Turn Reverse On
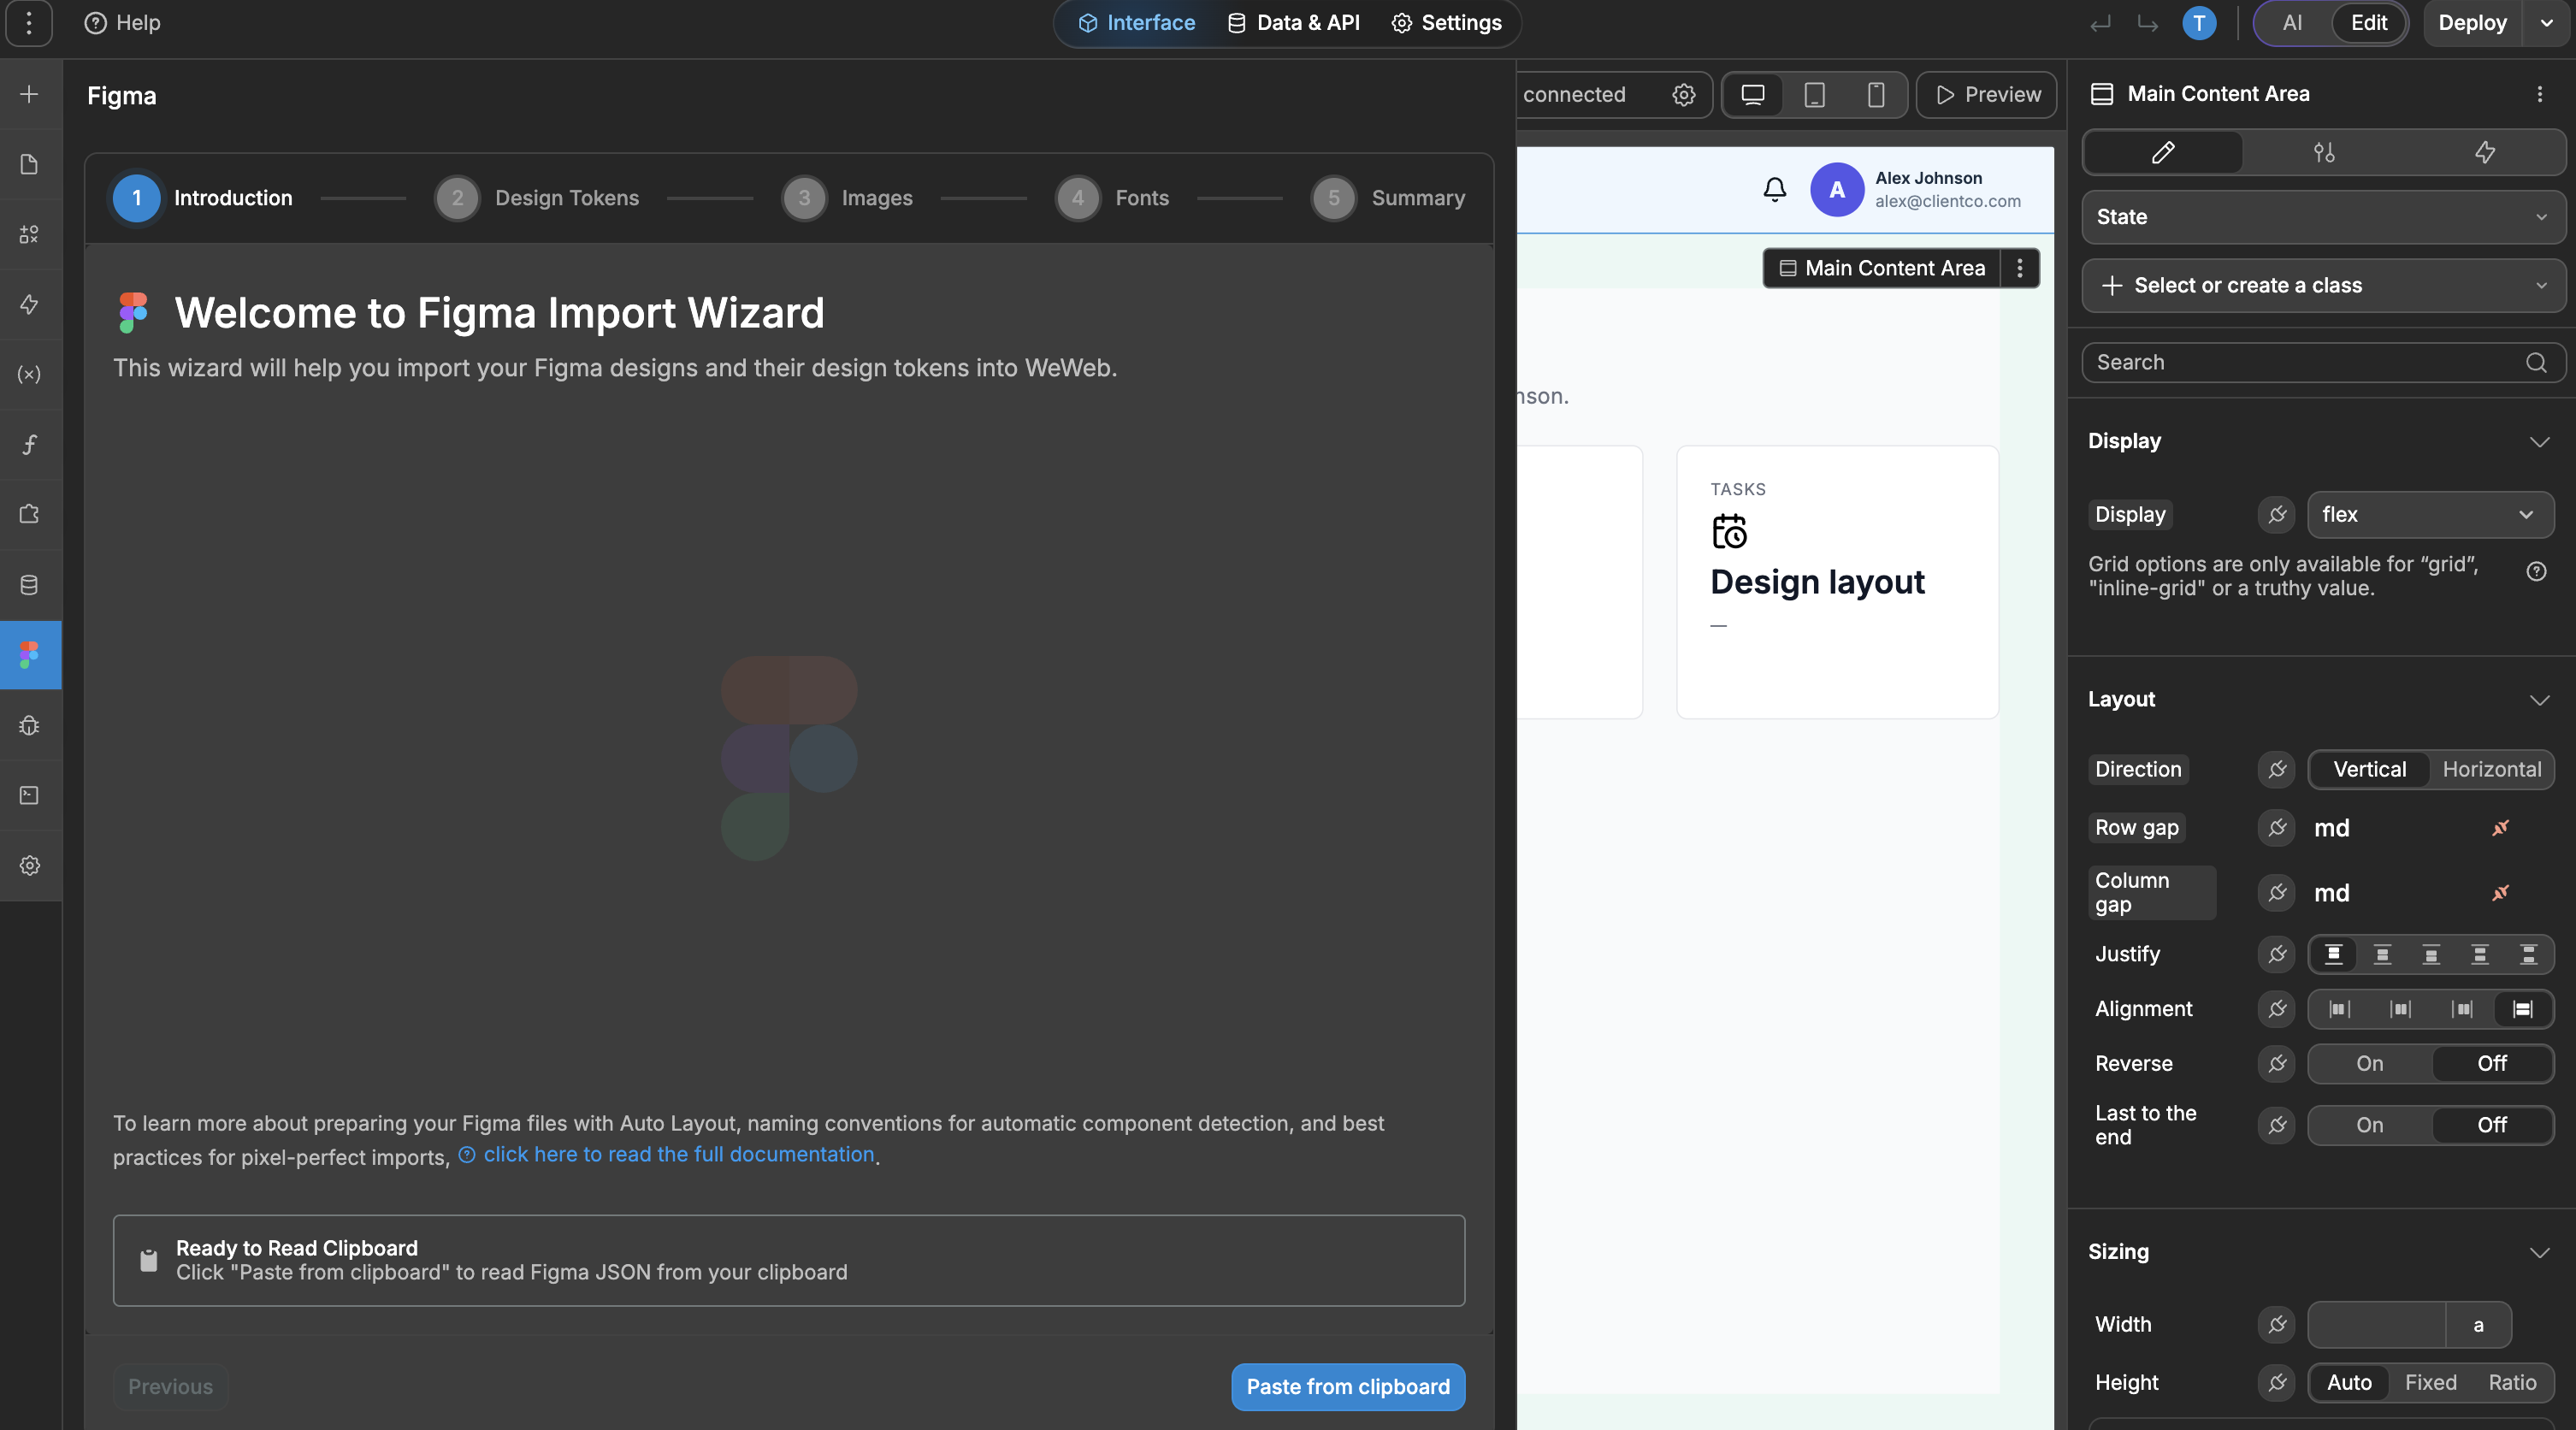Screen dimensions: 2576x1430 tap(2369, 1063)
